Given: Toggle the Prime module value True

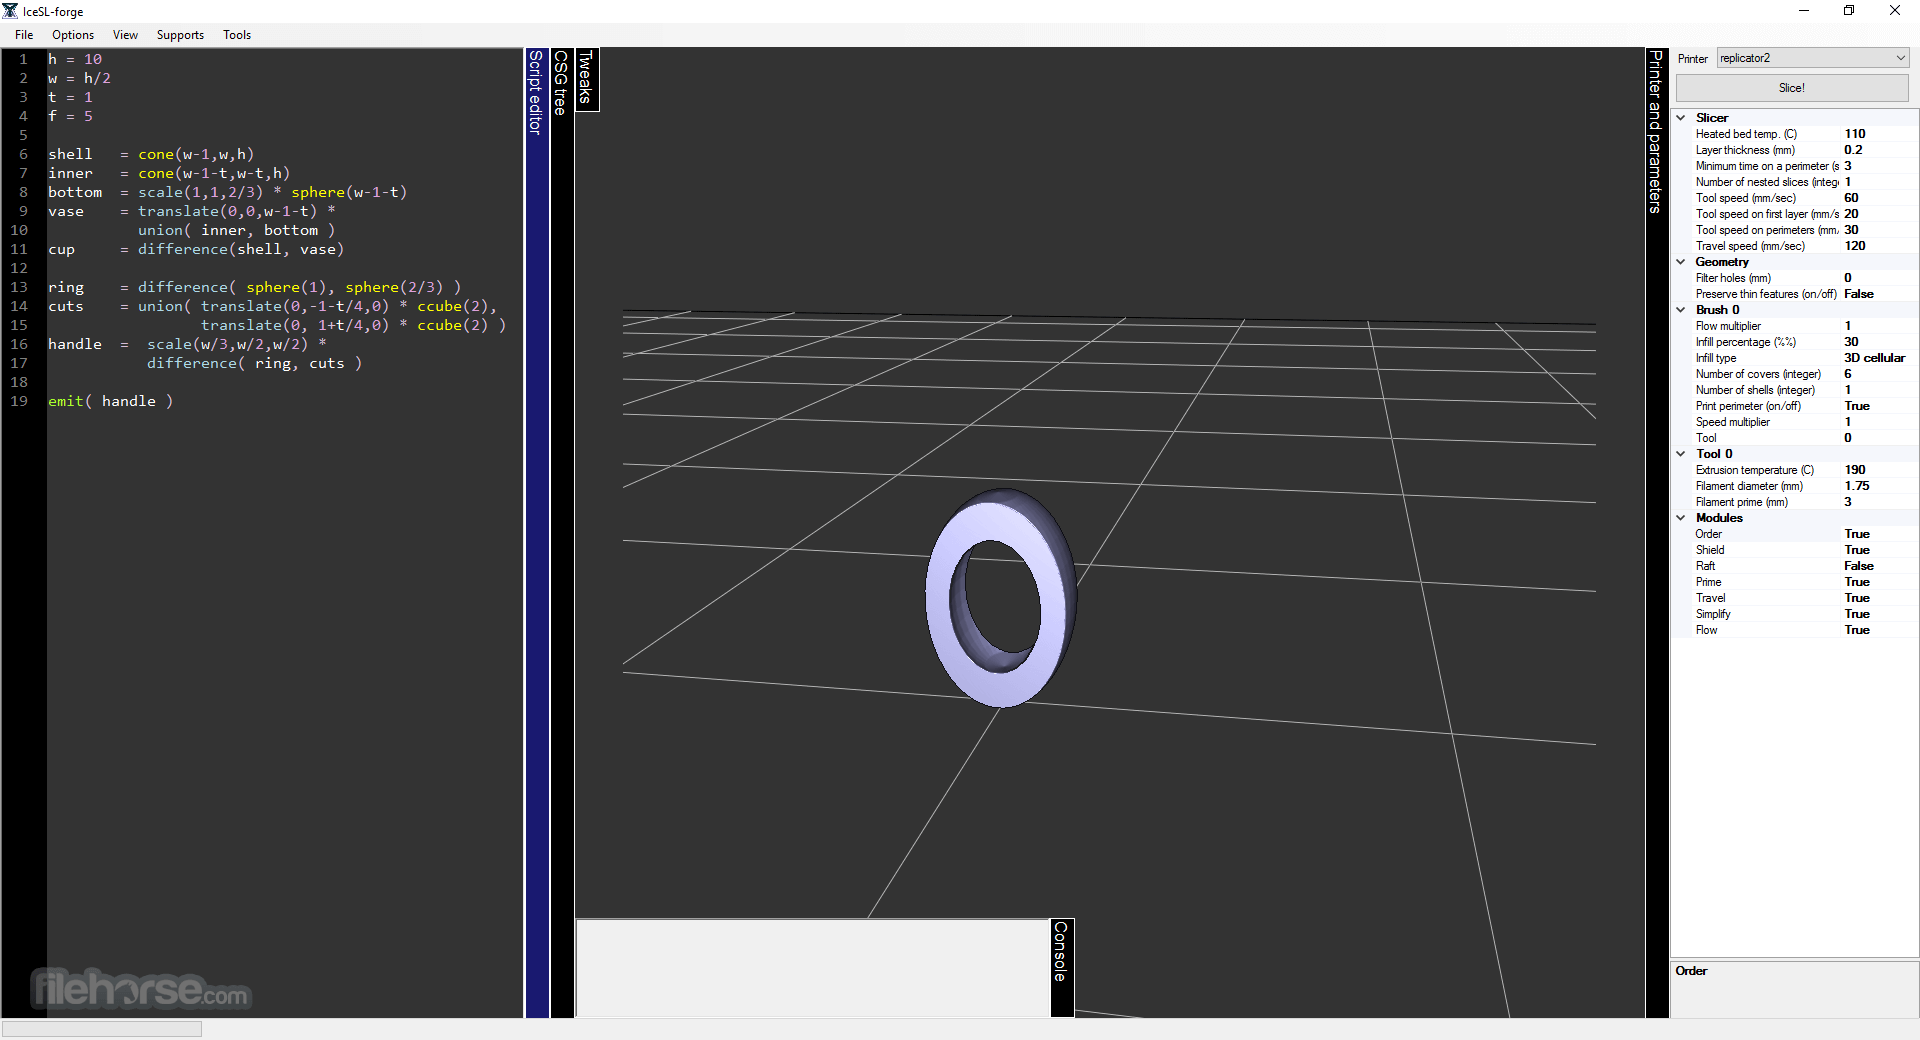Looking at the screenshot, I should point(1857,582).
